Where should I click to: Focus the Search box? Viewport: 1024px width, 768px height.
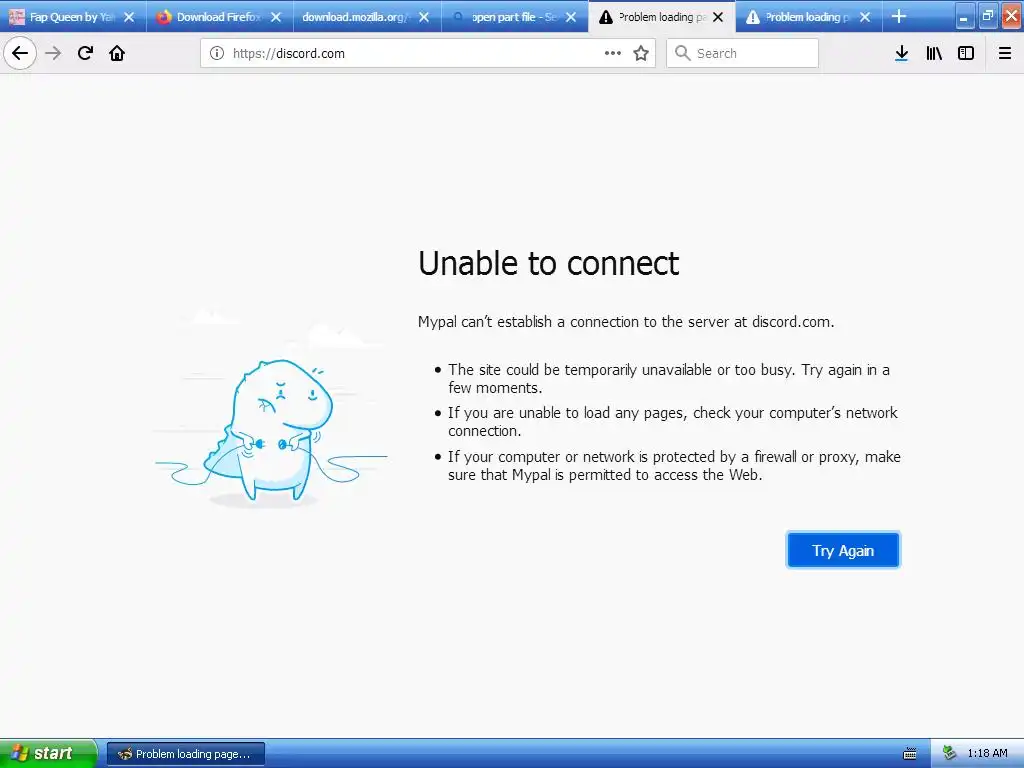click(x=742, y=53)
